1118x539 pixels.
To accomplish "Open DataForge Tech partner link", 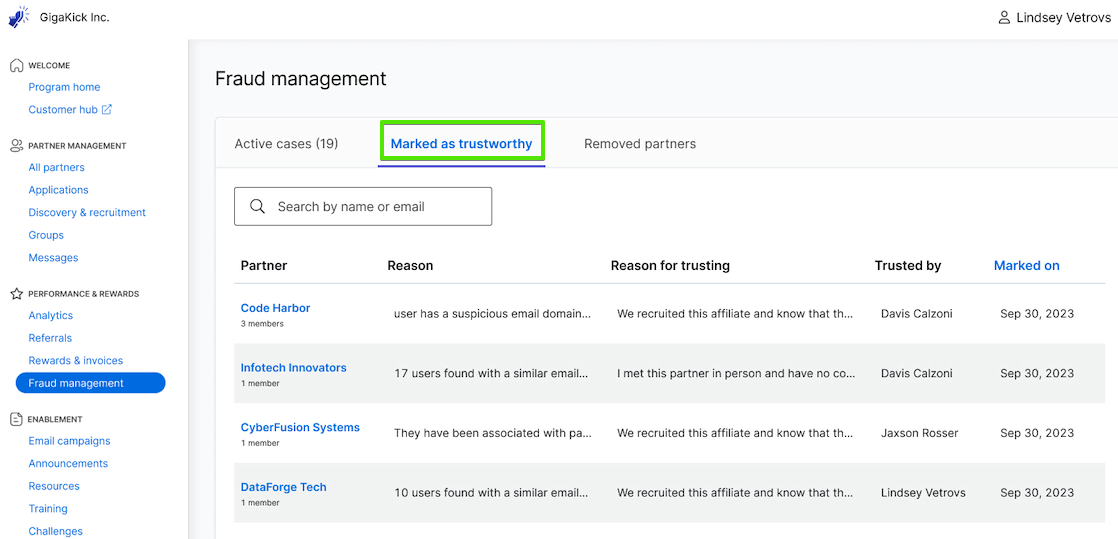I will [x=284, y=488].
